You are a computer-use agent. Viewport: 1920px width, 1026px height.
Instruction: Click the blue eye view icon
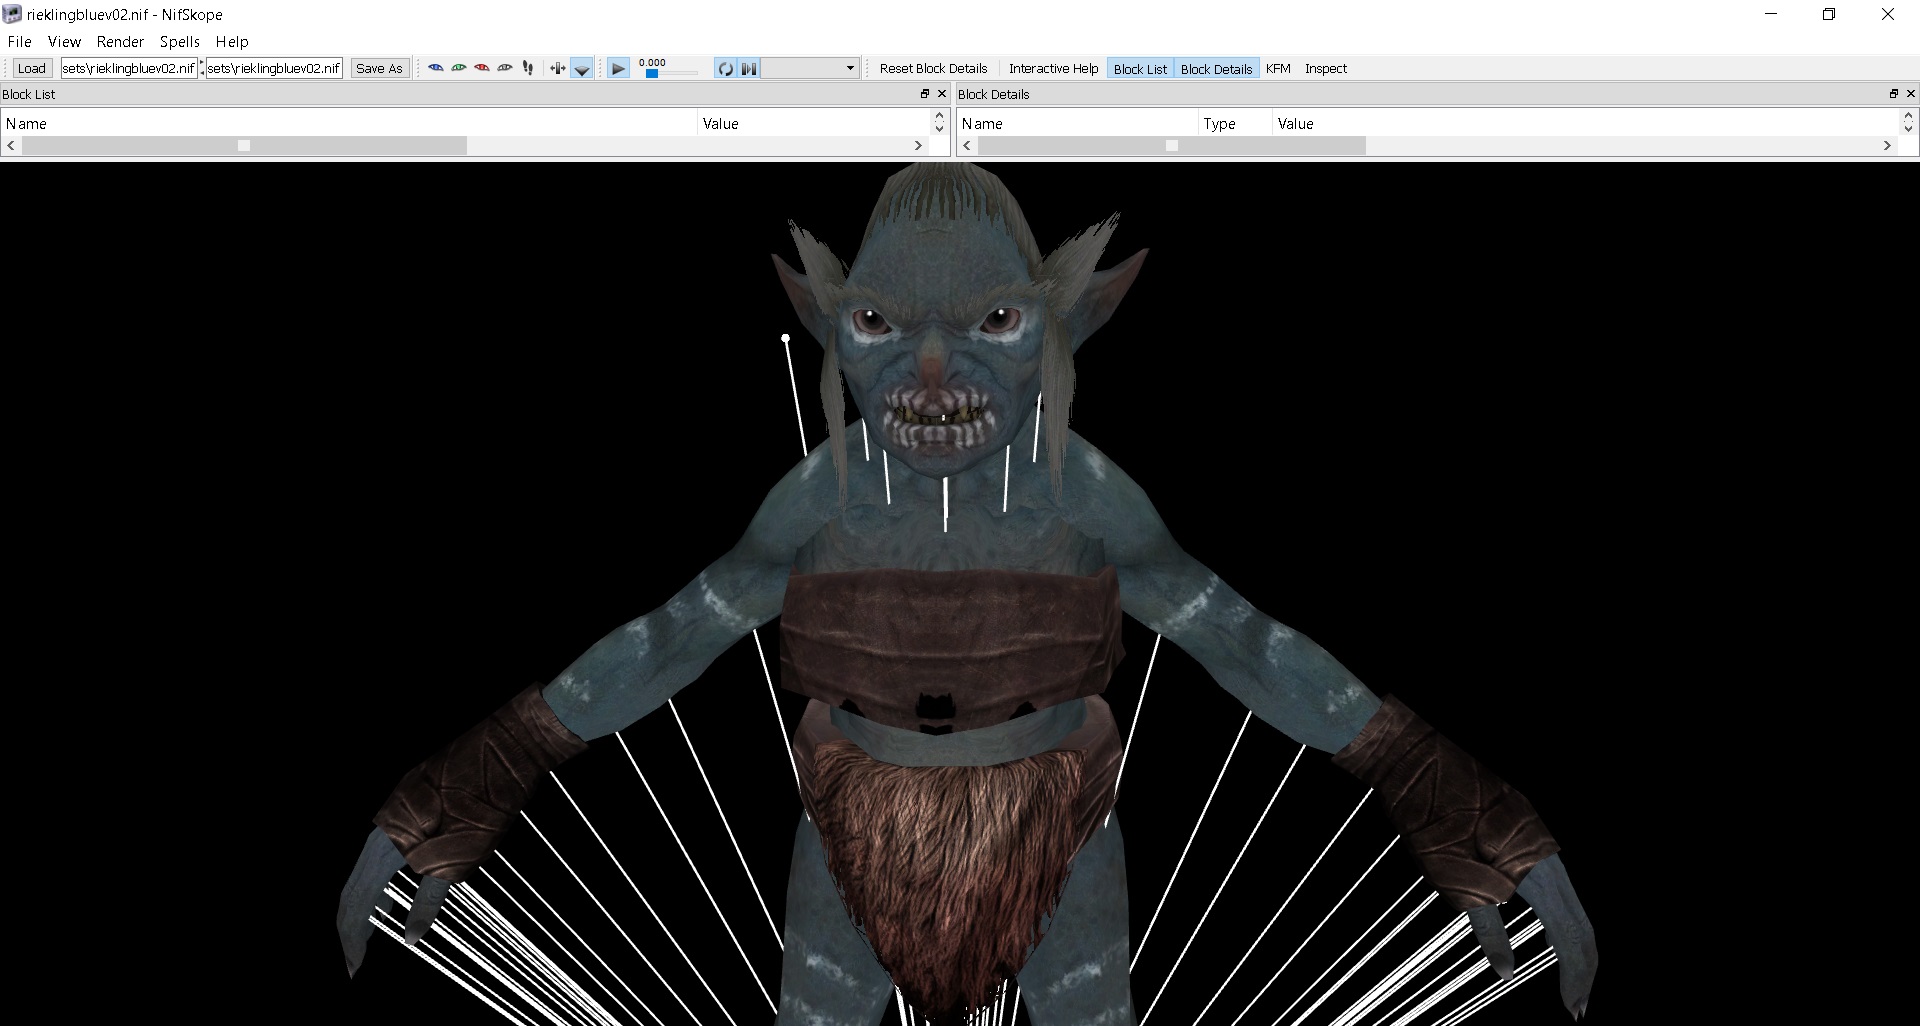(436, 68)
